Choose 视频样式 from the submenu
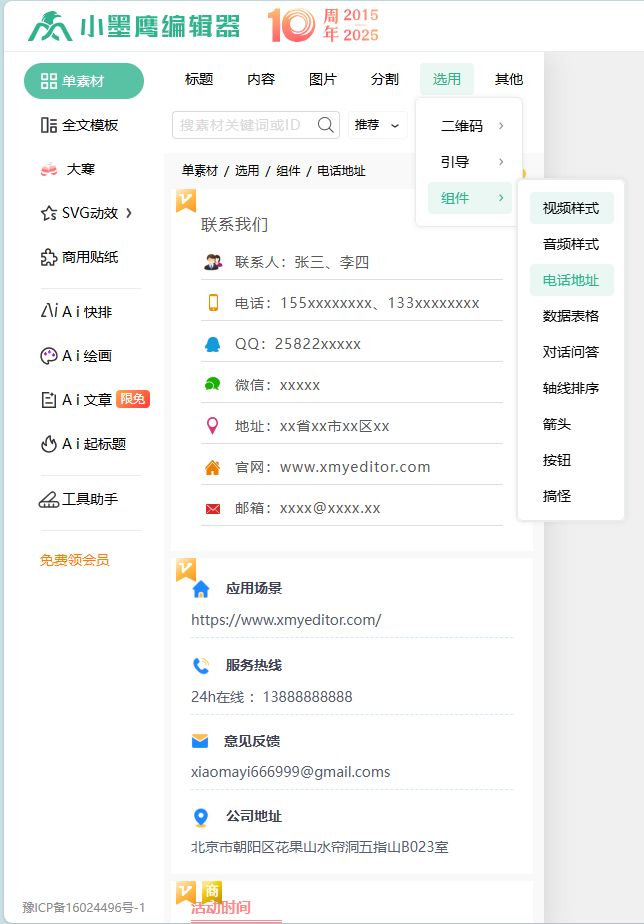Screen dimensions: 644x924 click(x=571, y=208)
